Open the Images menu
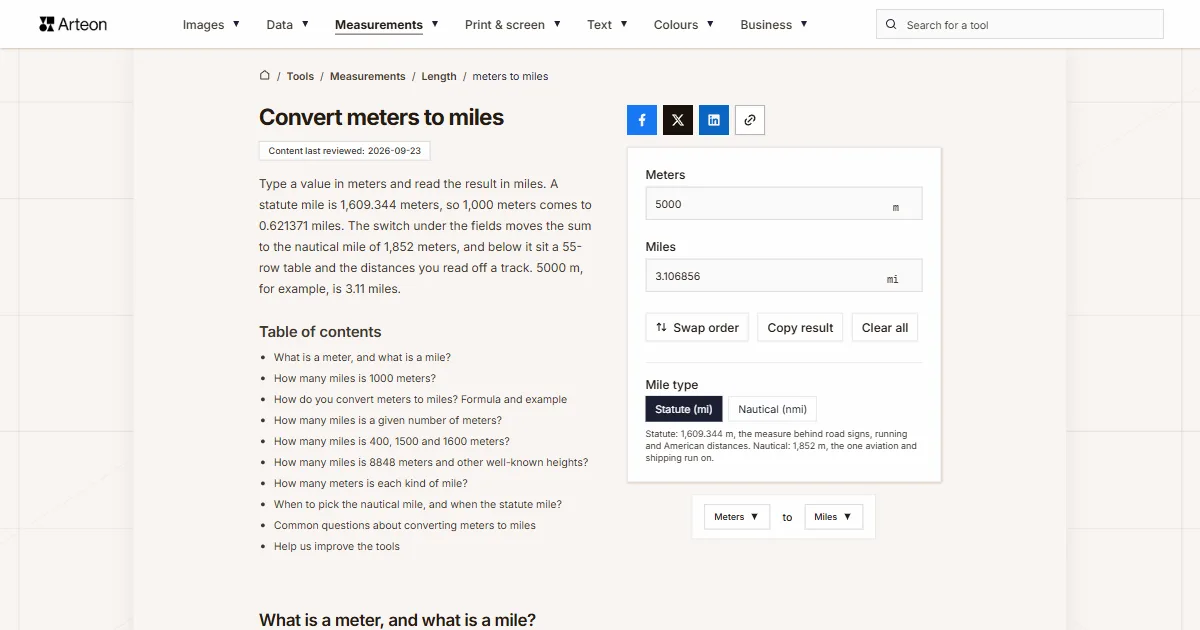 pyautogui.click(x=211, y=25)
